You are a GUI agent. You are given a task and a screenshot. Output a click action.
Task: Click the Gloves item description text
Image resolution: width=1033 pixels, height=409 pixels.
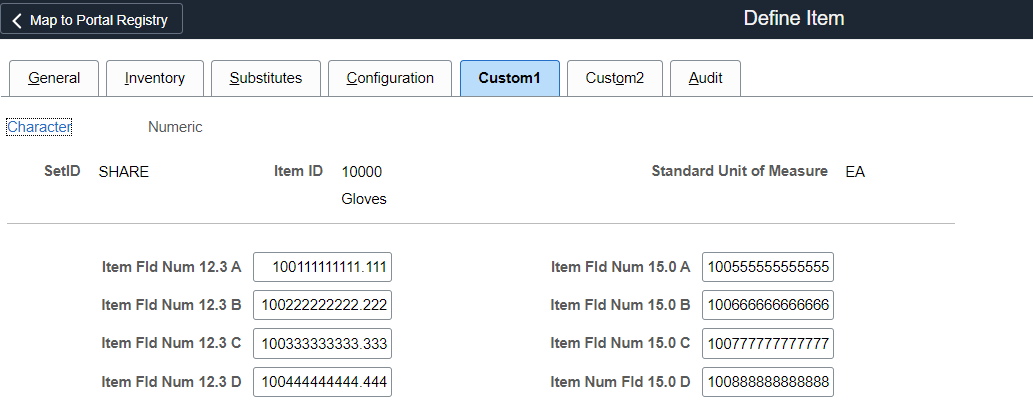click(x=364, y=199)
